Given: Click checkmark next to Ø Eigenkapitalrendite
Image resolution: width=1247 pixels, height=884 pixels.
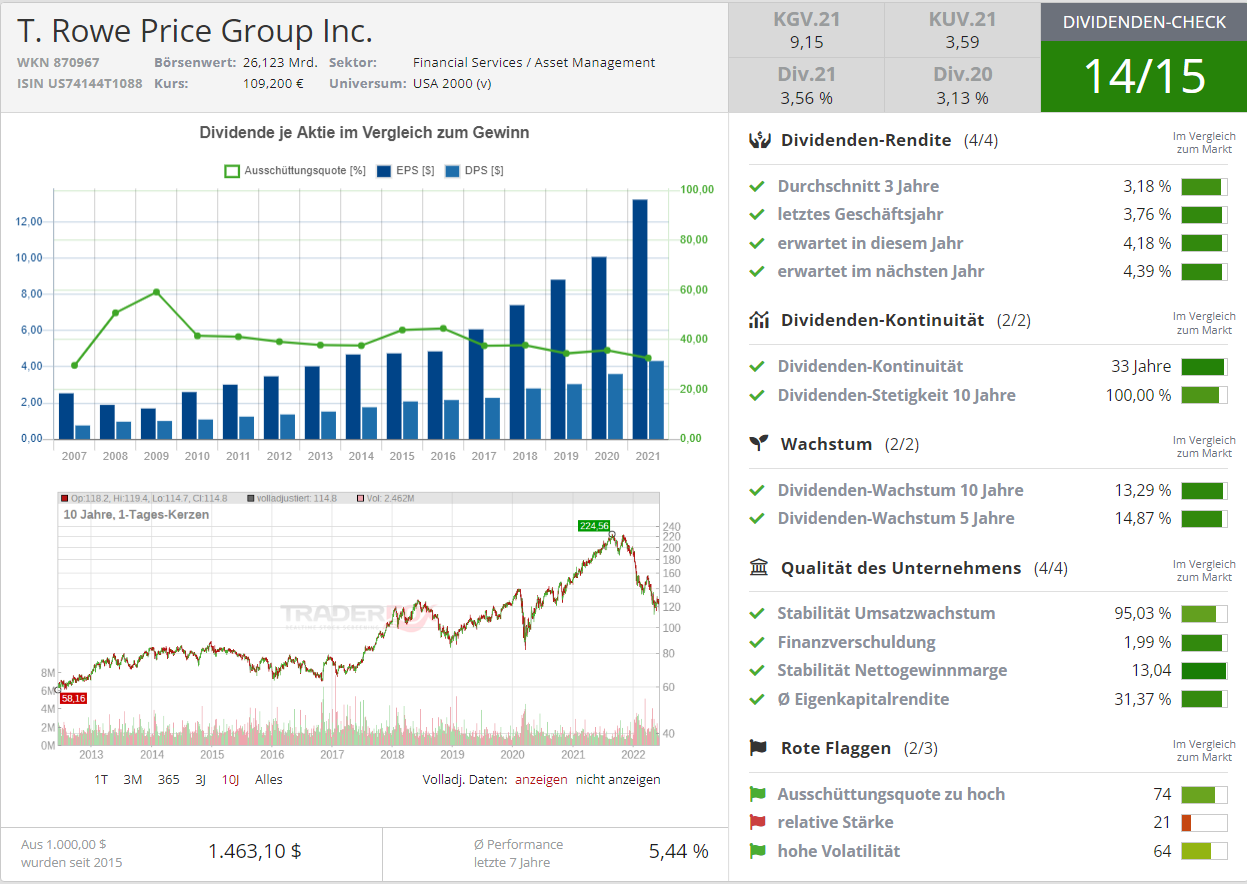Looking at the screenshot, I should point(757,699).
